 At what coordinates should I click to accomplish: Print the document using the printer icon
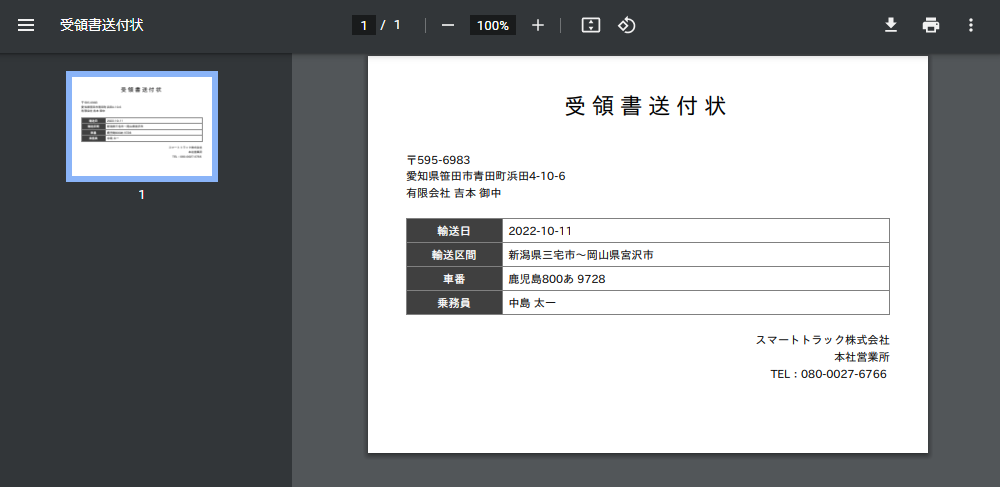click(931, 25)
